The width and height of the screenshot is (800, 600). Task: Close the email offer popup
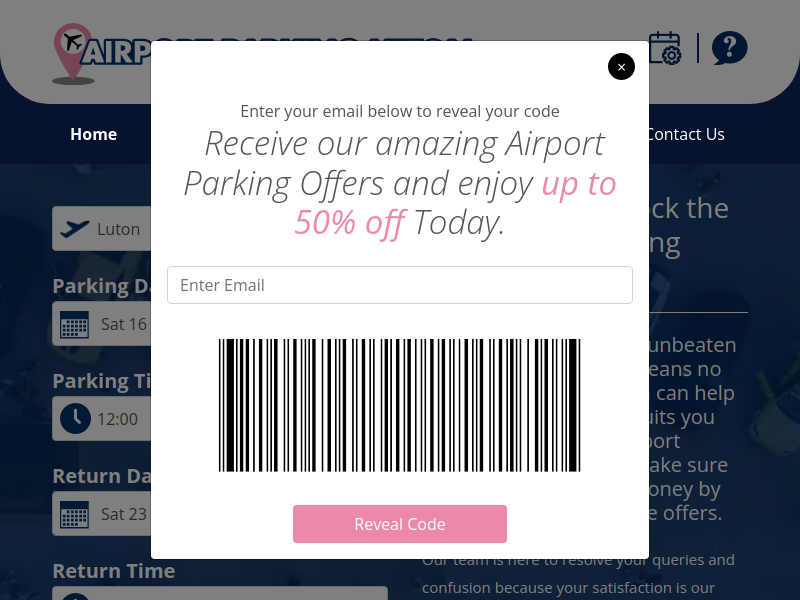pos(621,67)
